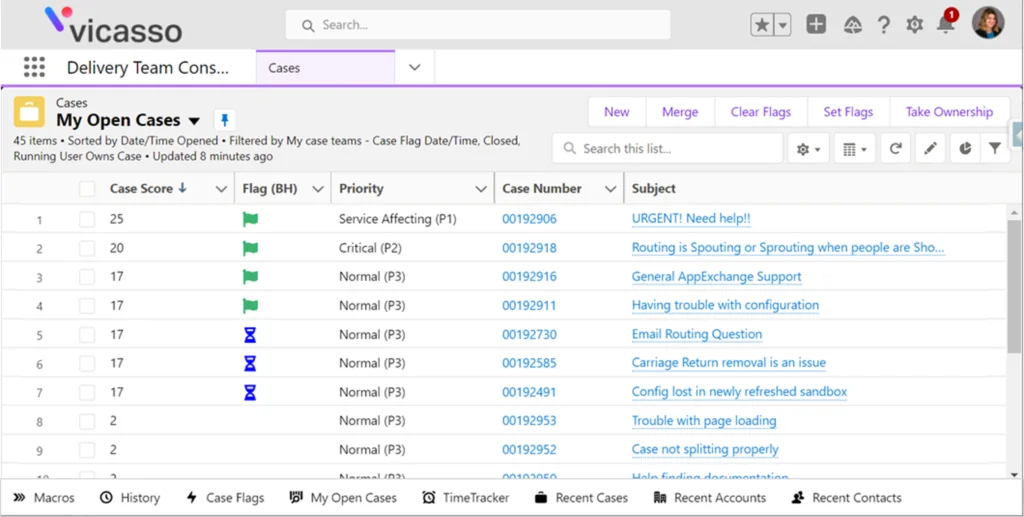Edit list with the pencil icon
Image resolution: width=1024 pixels, height=517 pixels.
930,149
